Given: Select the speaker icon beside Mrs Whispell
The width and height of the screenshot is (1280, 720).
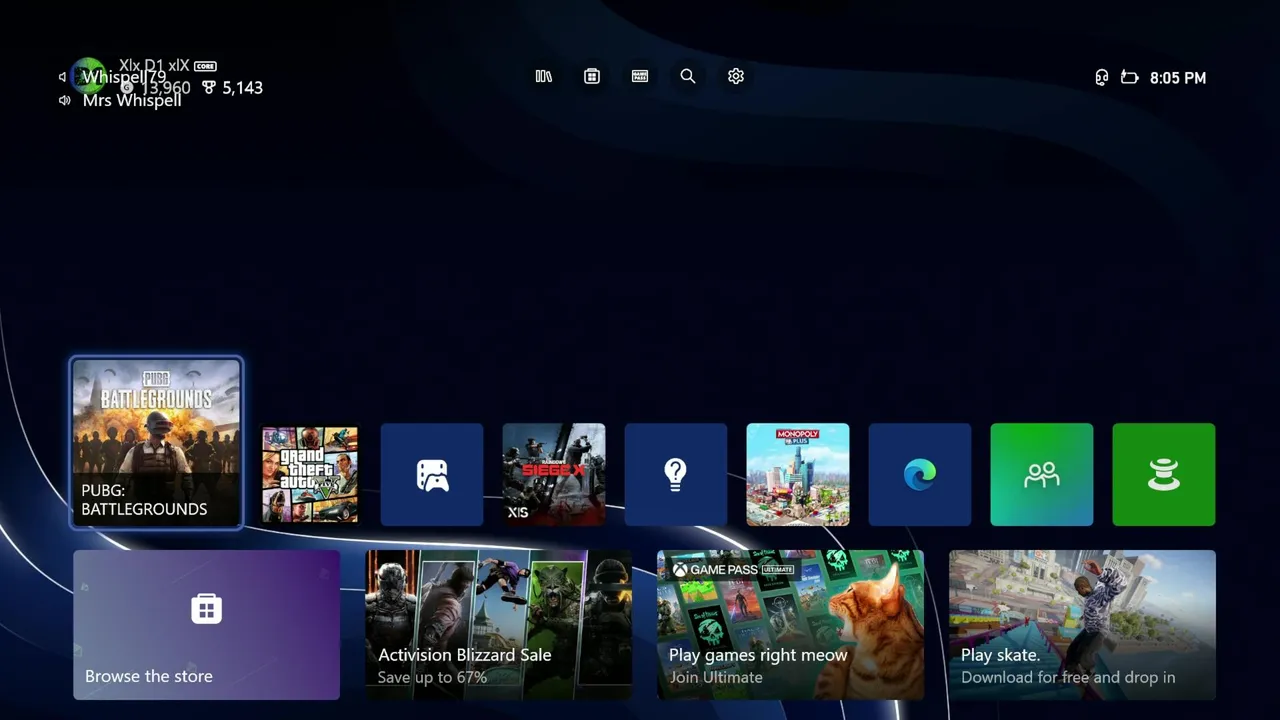Looking at the screenshot, I should [x=64, y=100].
